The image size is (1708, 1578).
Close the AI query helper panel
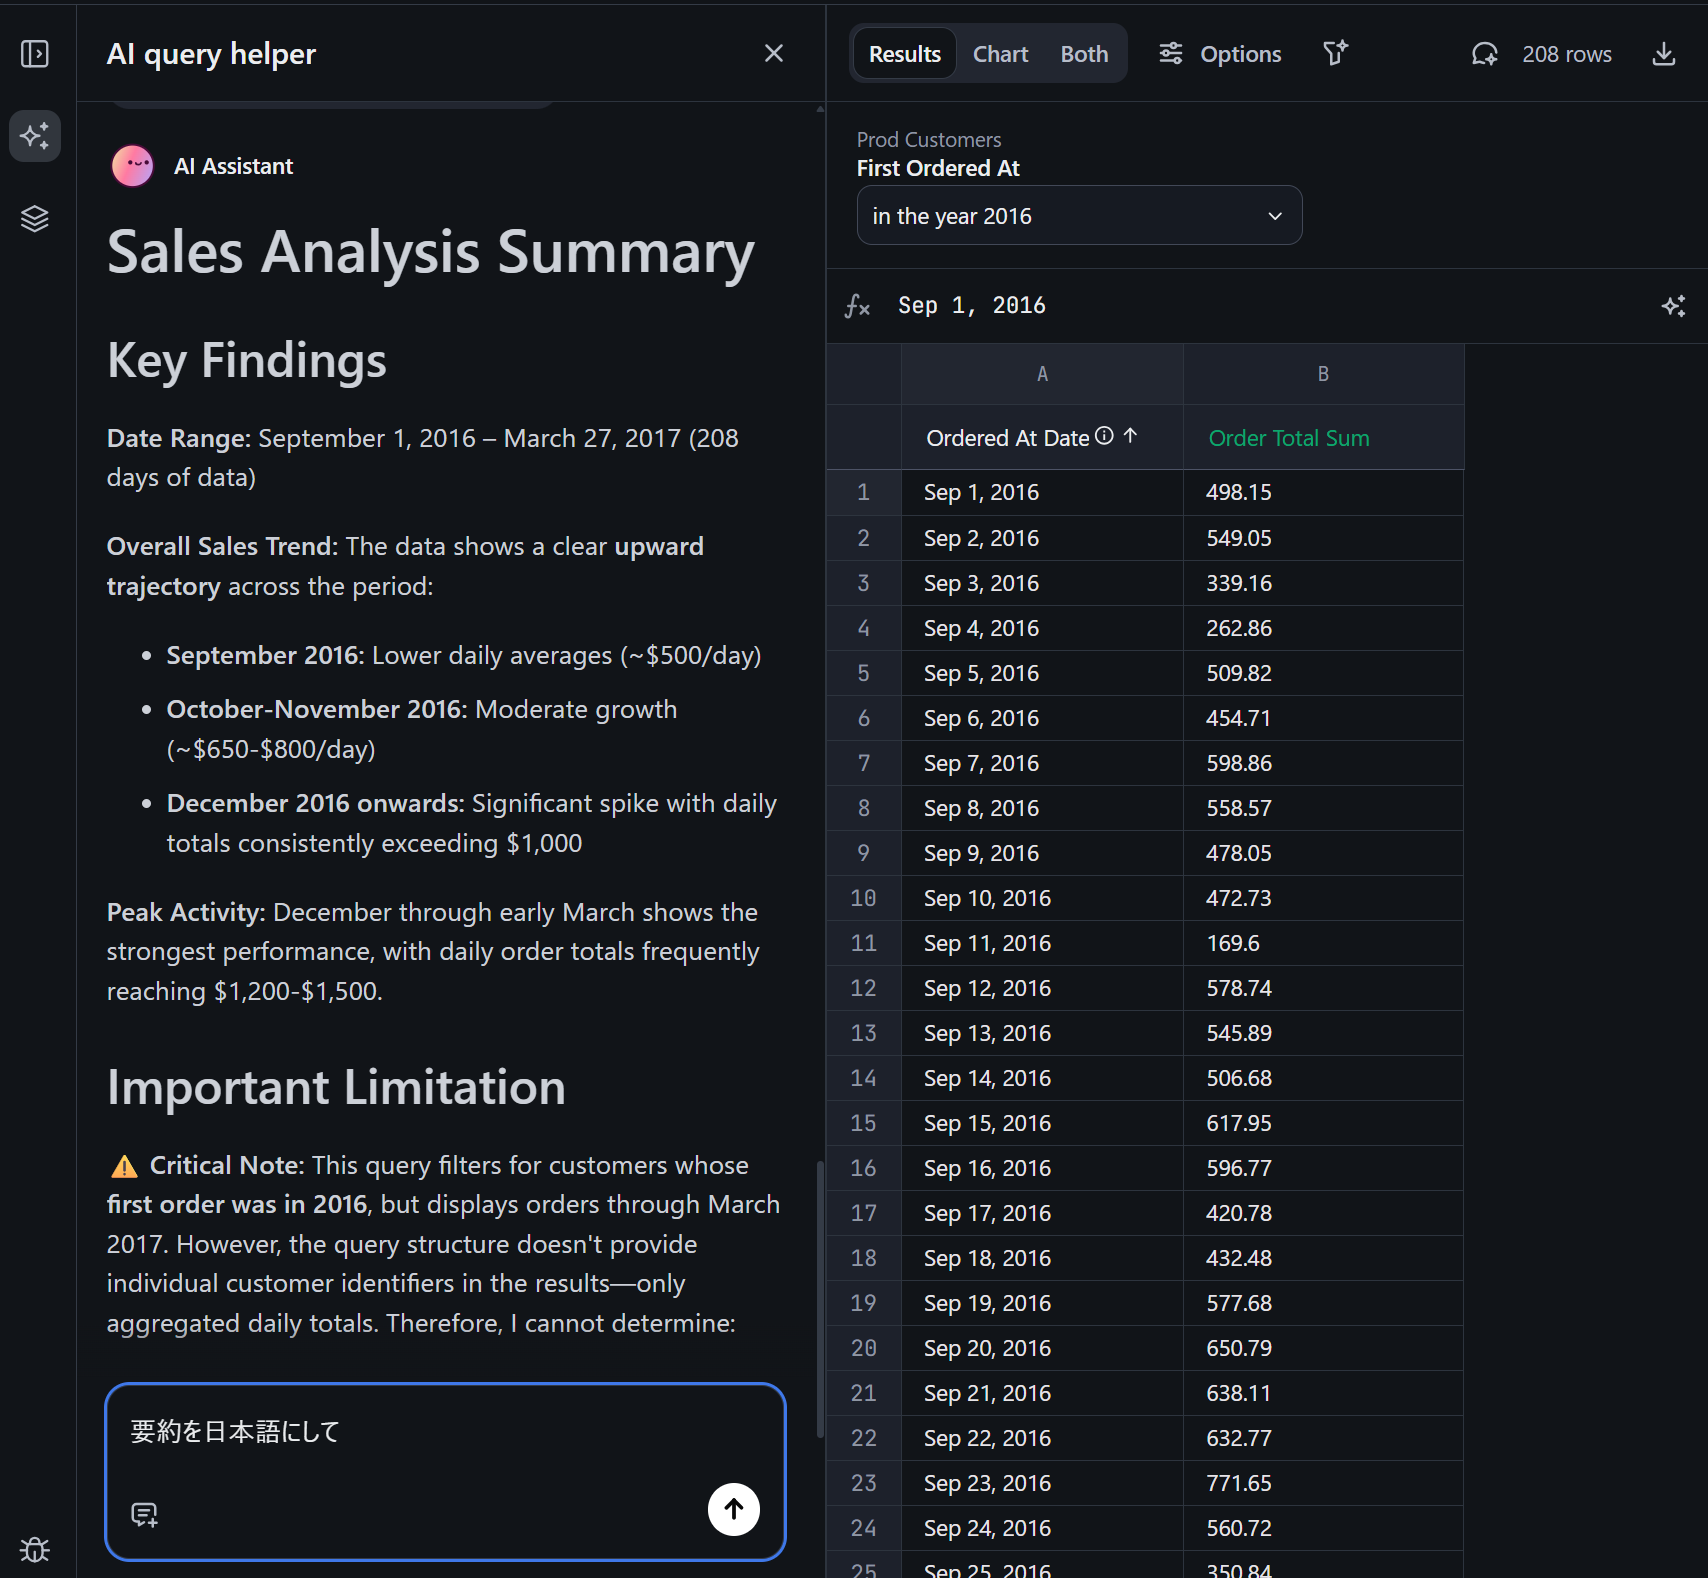pos(773,54)
